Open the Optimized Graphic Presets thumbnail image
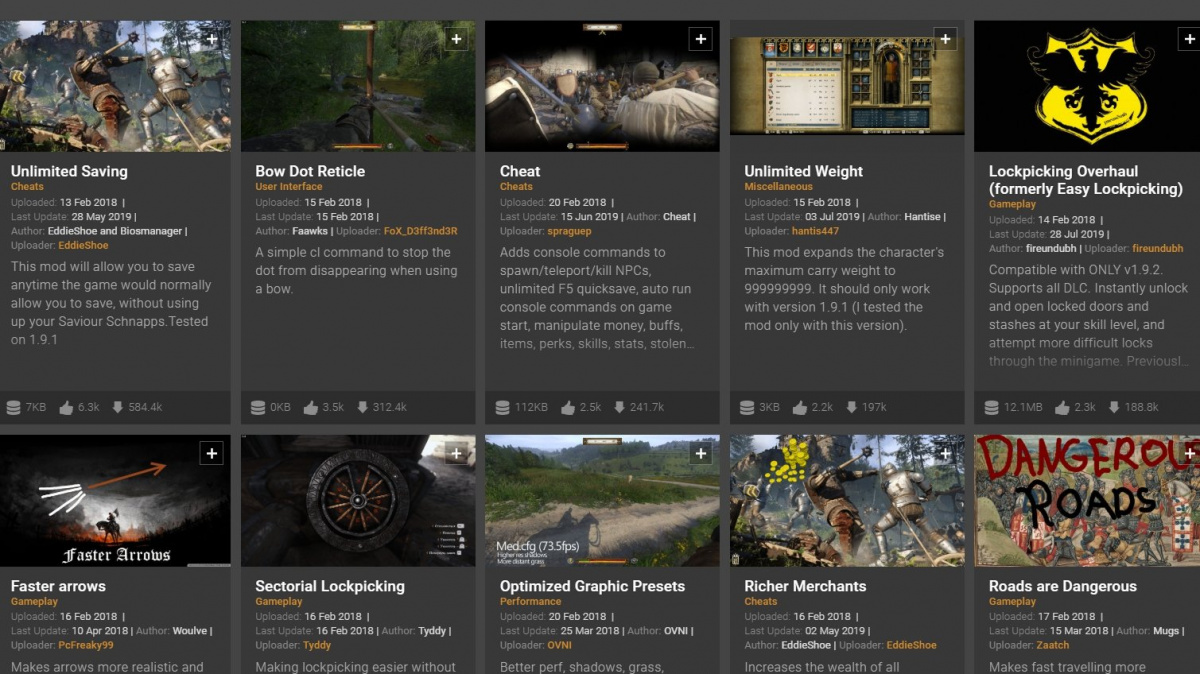This screenshot has height=674, width=1200. tap(601, 500)
